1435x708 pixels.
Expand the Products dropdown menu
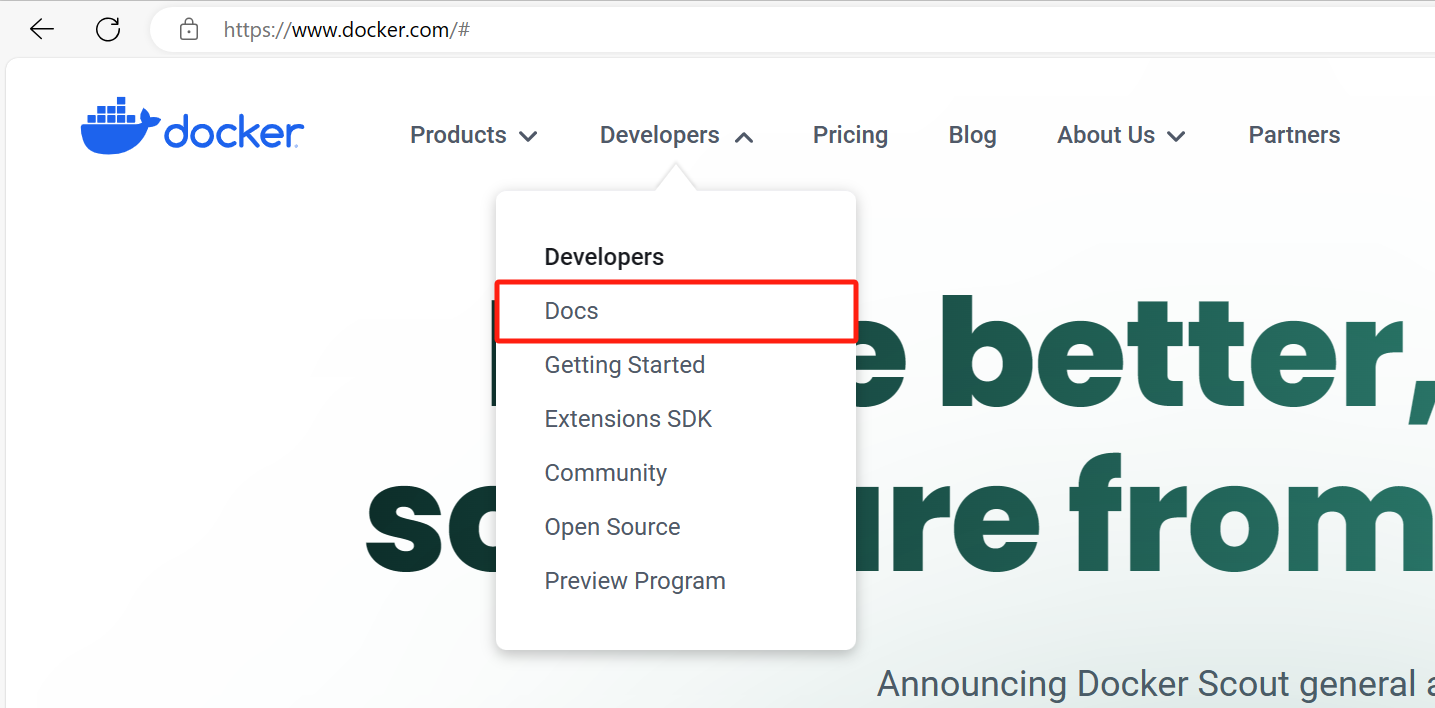(x=474, y=135)
